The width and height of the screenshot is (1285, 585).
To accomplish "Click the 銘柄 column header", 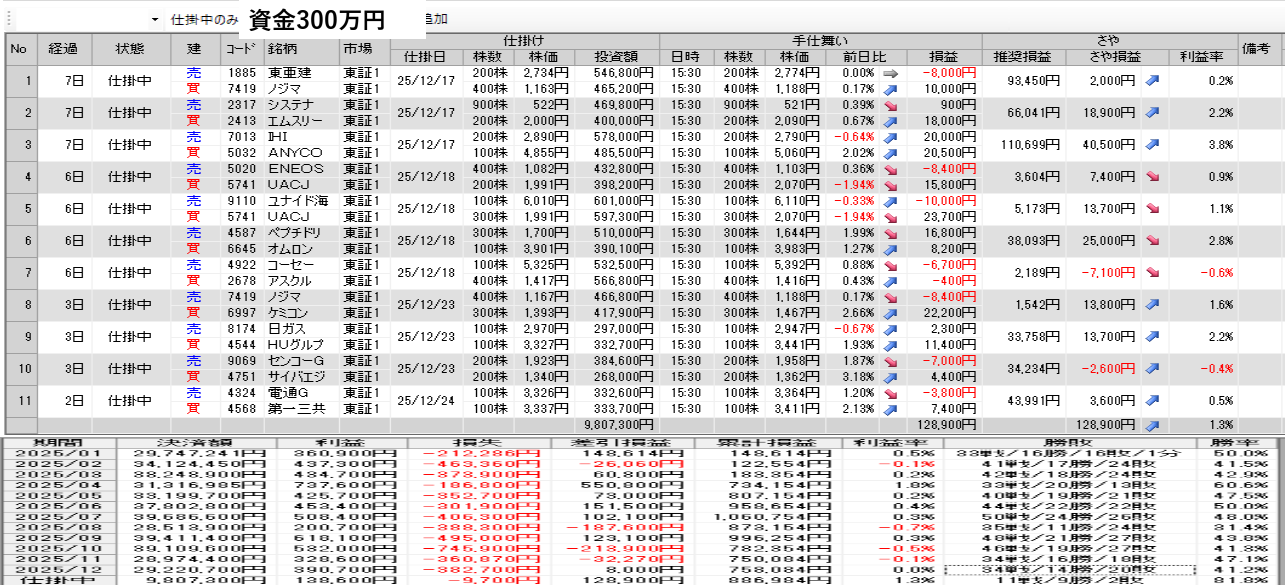I will (x=282, y=48).
